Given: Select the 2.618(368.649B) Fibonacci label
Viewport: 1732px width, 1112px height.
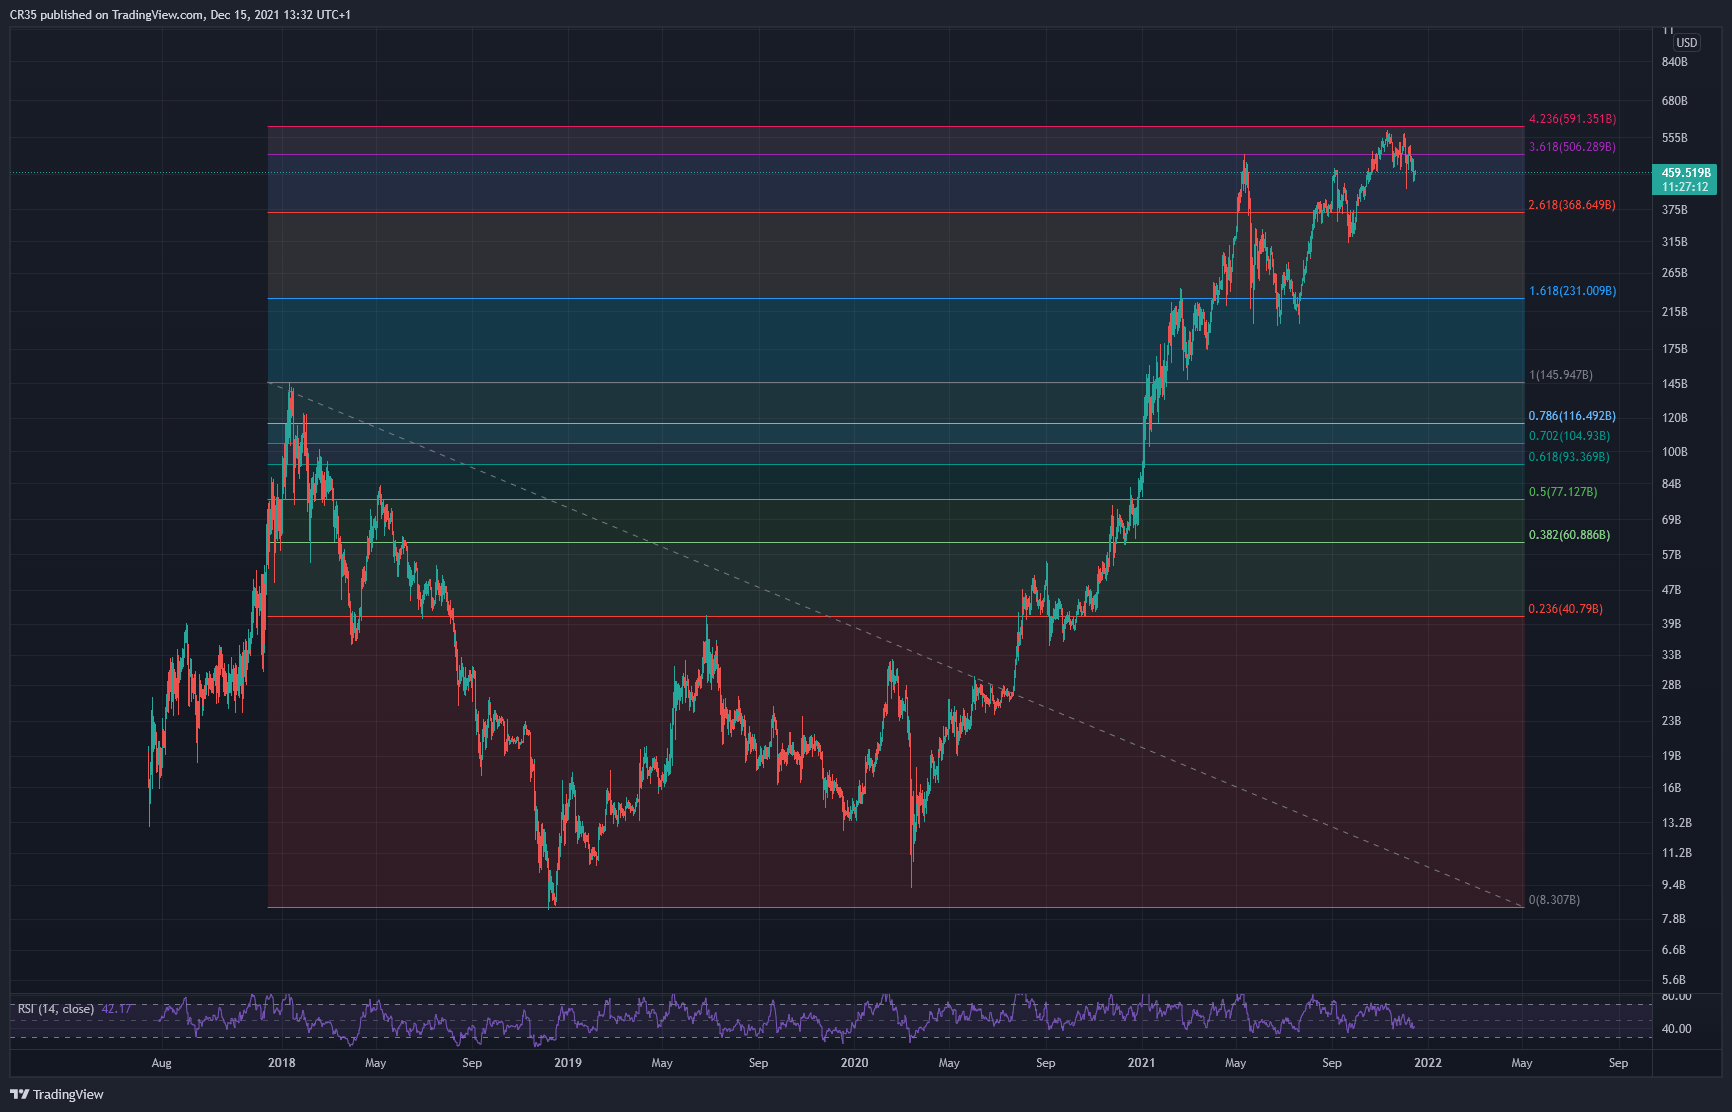Looking at the screenshot, I should (x=1572, y=205).
